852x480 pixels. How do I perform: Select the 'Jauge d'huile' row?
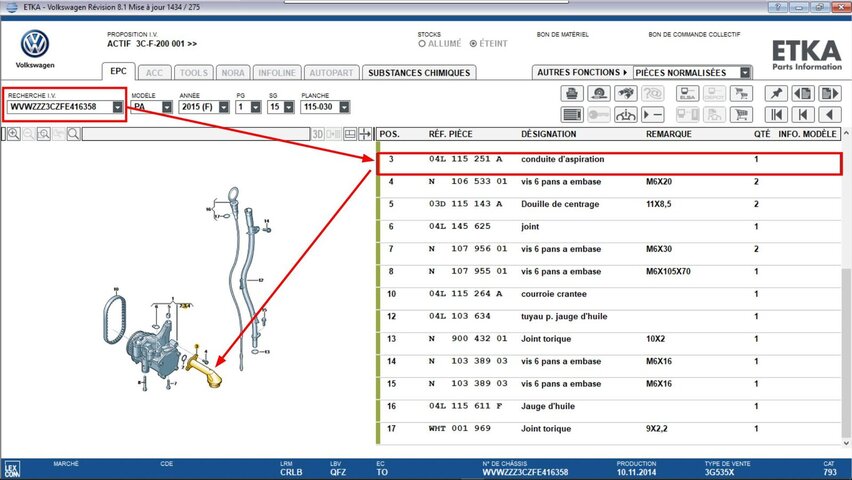pyautogui.click(x=609, y=410)
